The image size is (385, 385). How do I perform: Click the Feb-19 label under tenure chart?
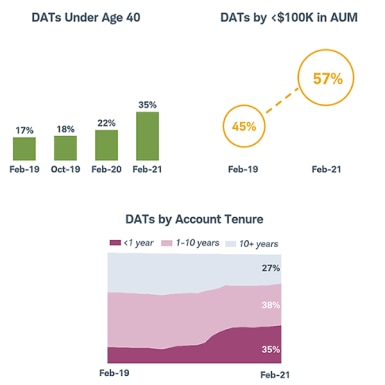click(x=114, y=373)
